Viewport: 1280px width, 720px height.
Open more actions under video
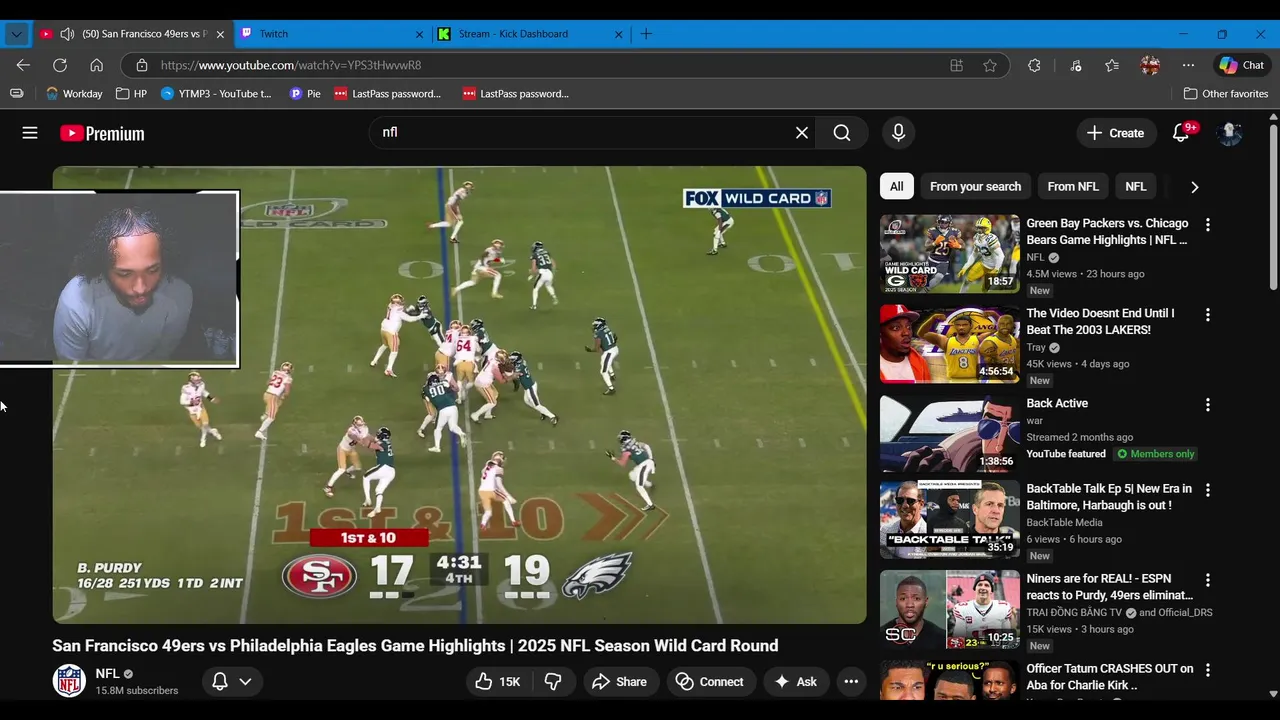pyautogui.click(x=851, y=682)
